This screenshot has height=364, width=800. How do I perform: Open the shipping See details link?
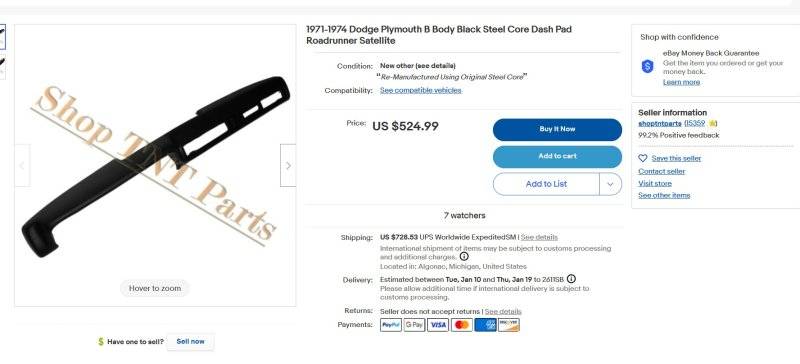539,237
